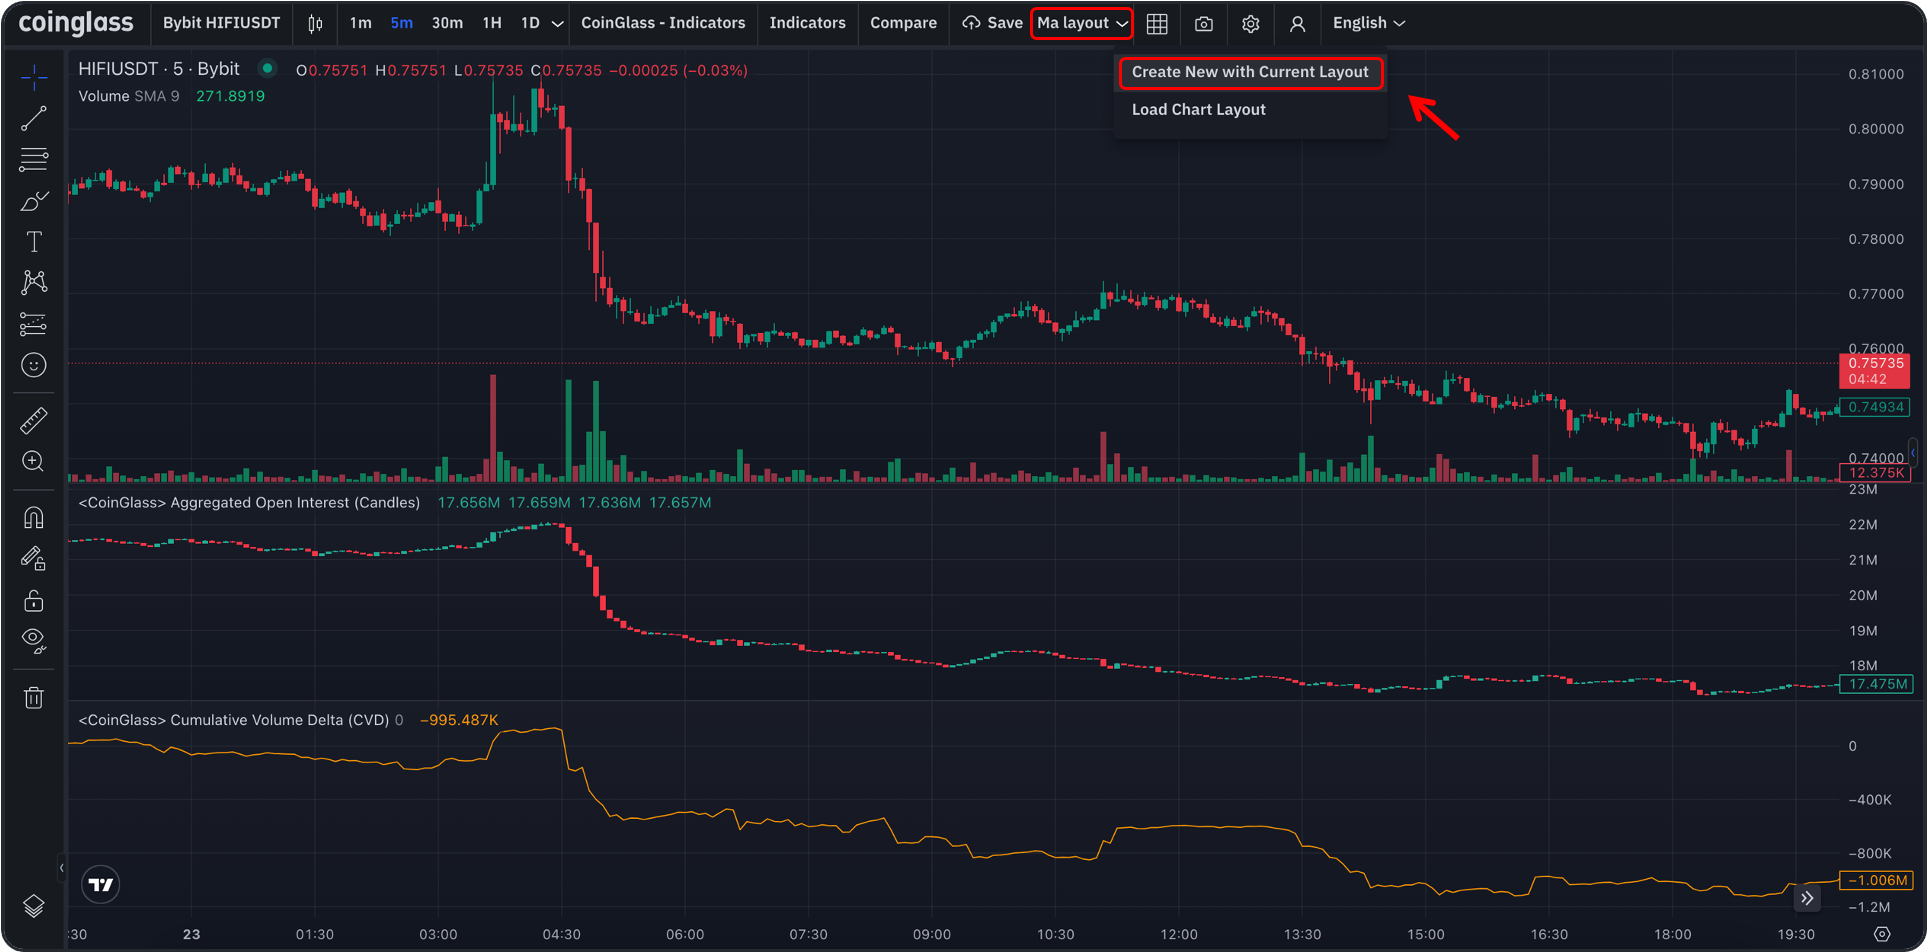Toggle the Ma layout dropdown

click(1082, 23)
